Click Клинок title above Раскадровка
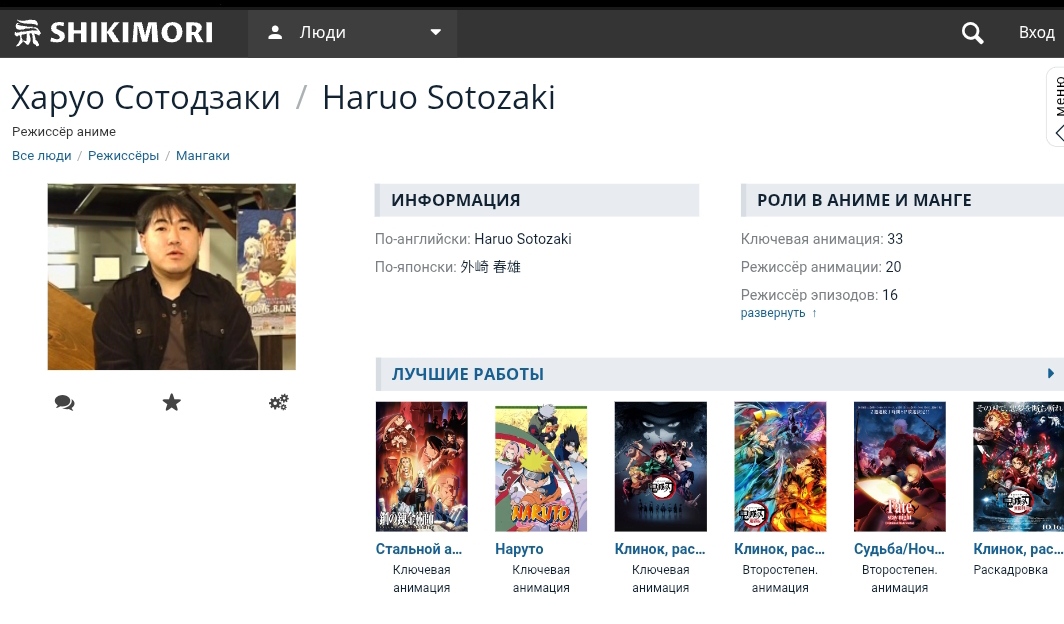Viewport: 1064px width, 624px height. pos(1018,549)
